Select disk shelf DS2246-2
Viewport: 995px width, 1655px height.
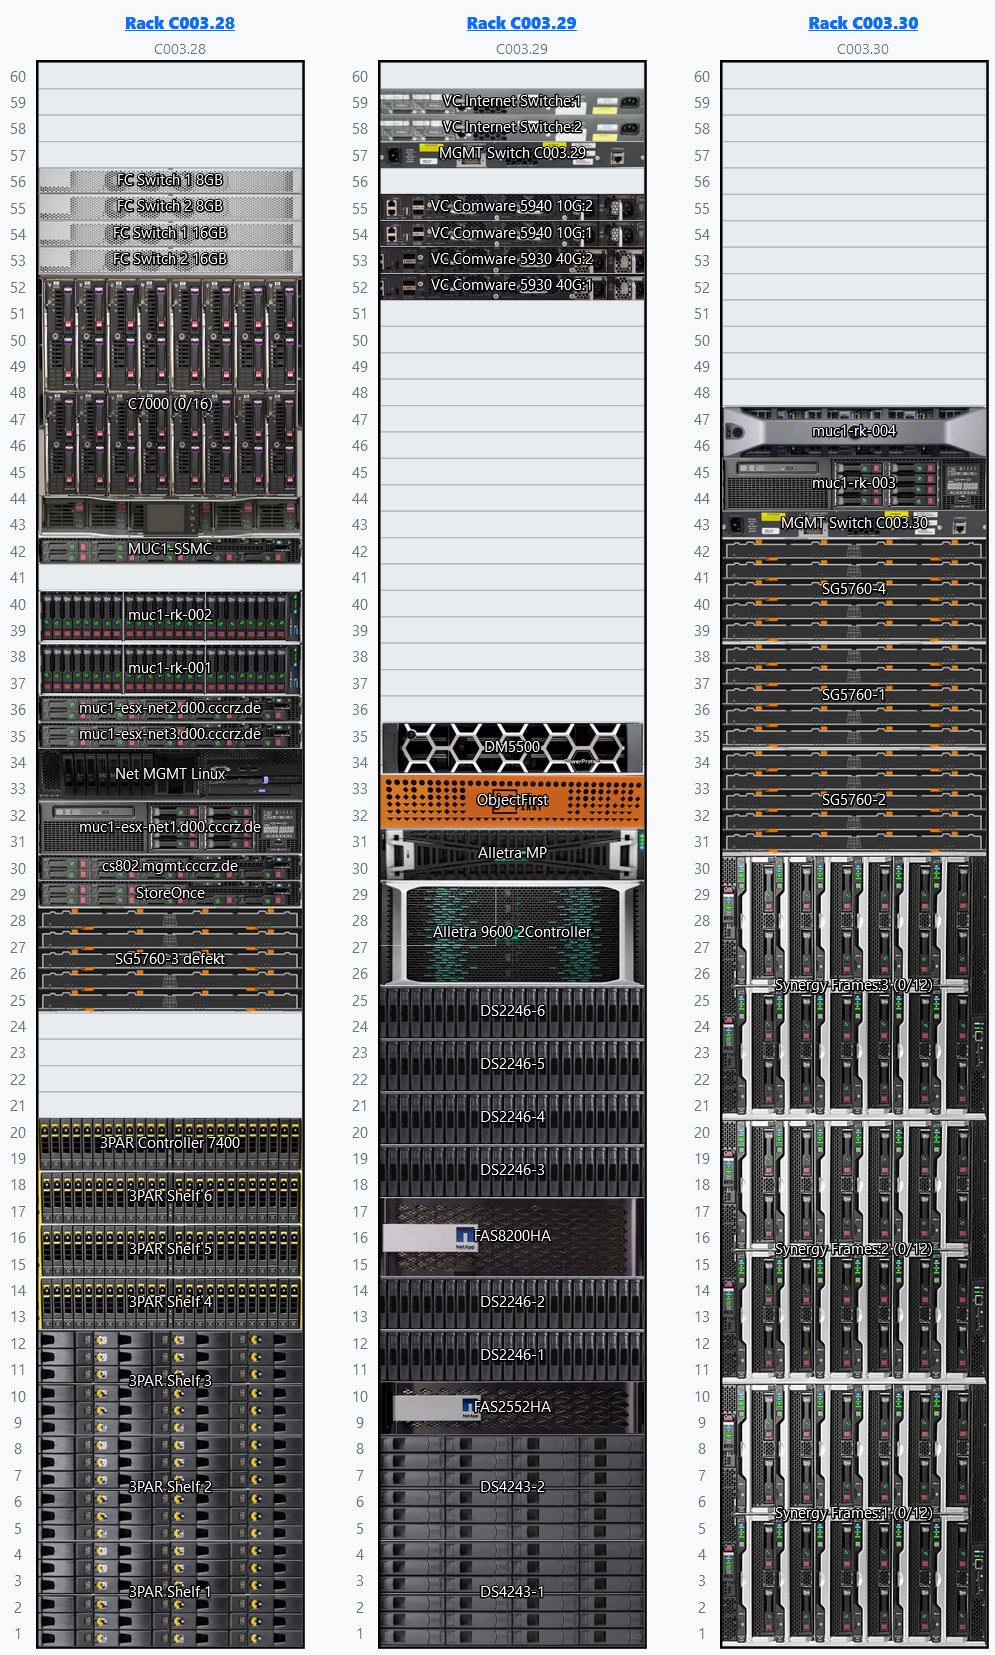point(512,1303)
